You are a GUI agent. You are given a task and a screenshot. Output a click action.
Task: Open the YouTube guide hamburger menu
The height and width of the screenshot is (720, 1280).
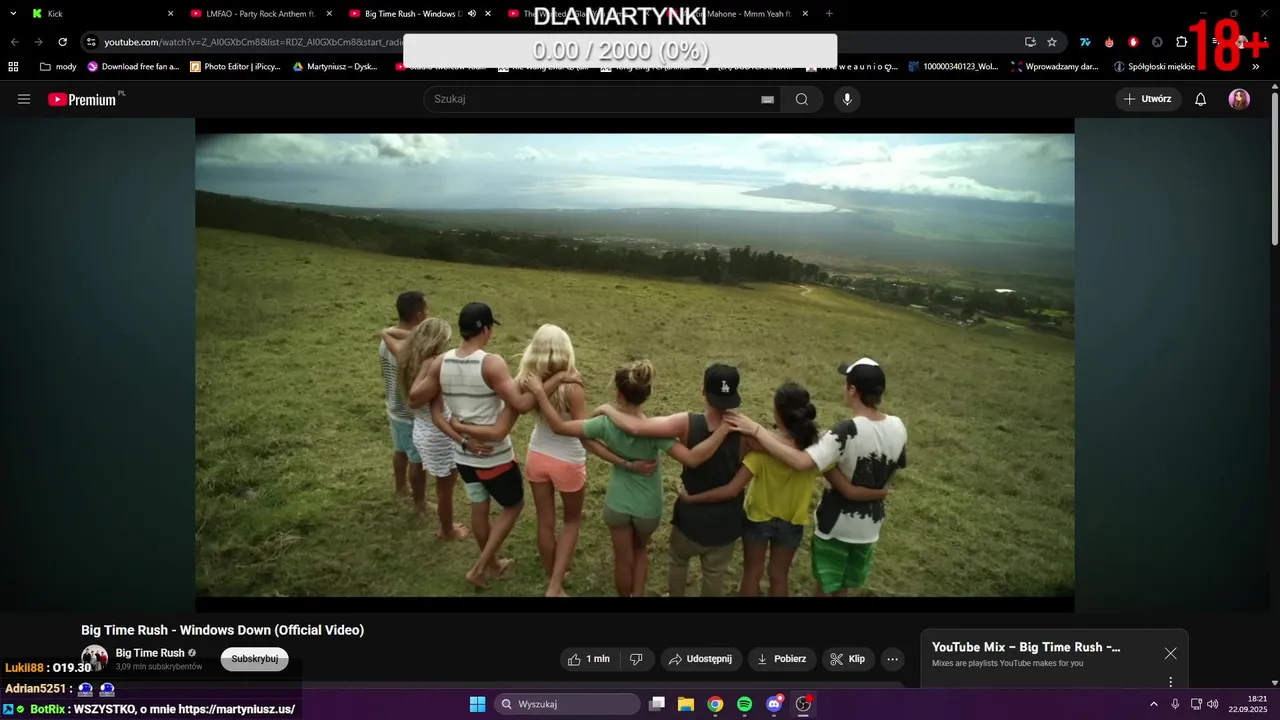click(24, 99)
